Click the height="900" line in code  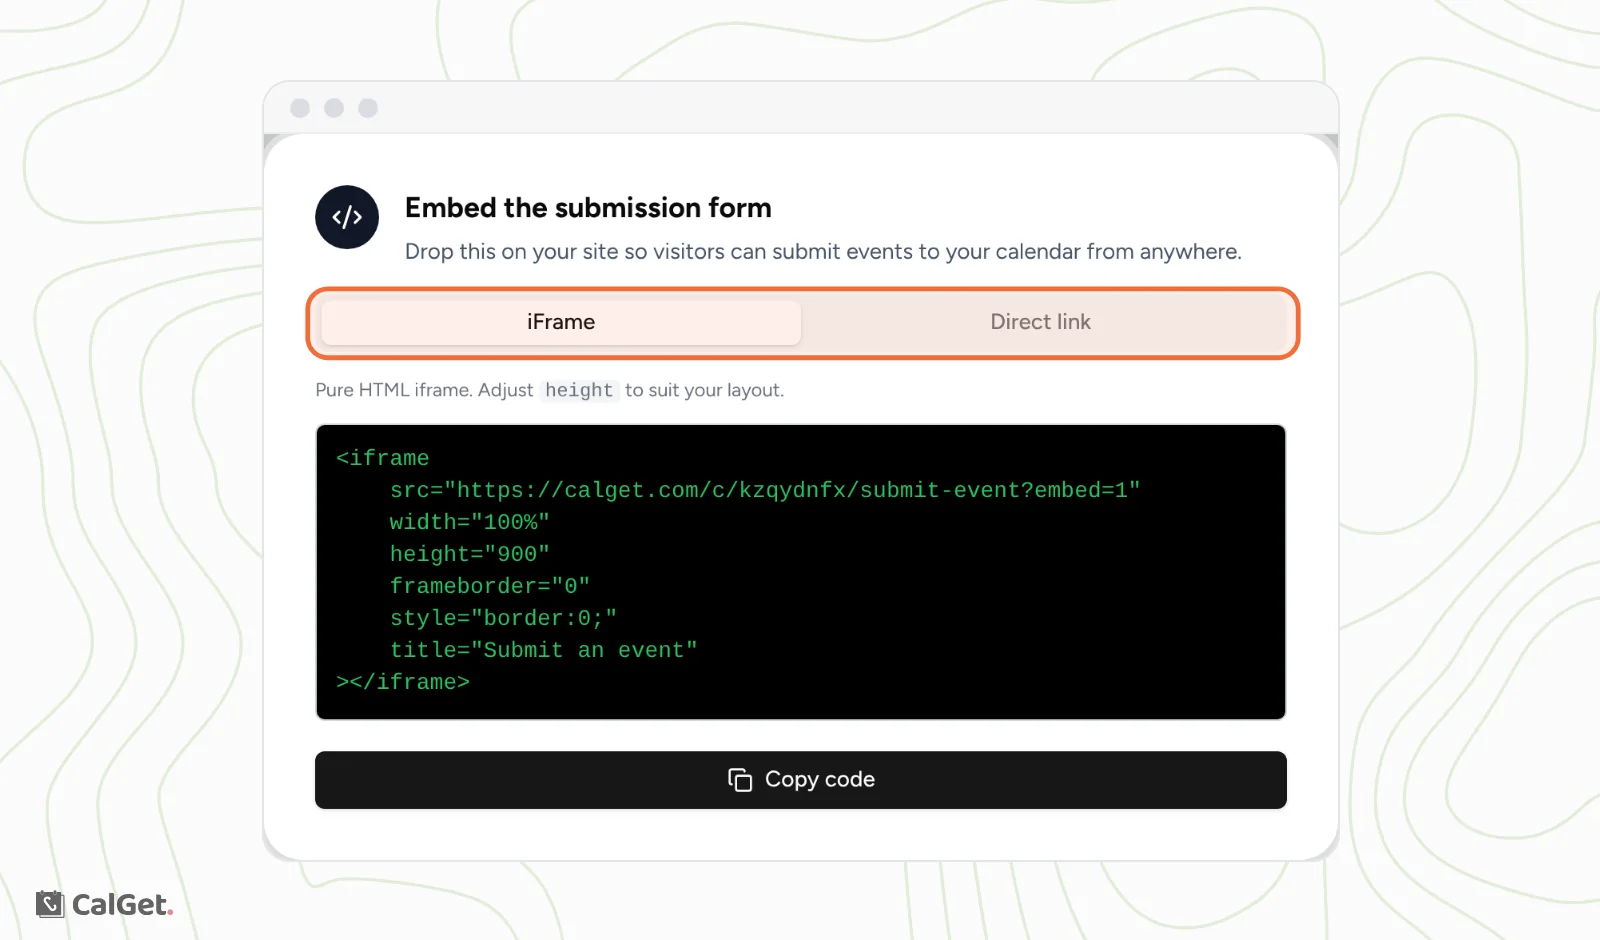click(470, 554)
